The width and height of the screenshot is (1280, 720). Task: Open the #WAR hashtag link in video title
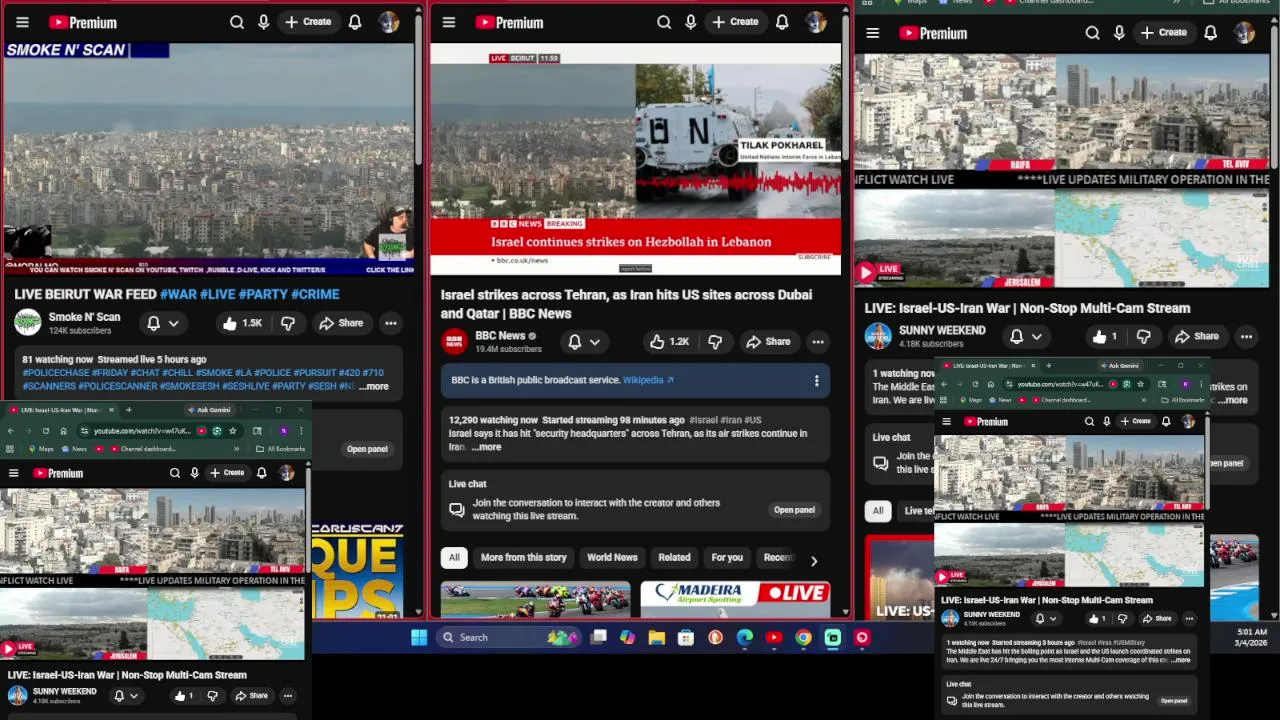tap(178, 294)
